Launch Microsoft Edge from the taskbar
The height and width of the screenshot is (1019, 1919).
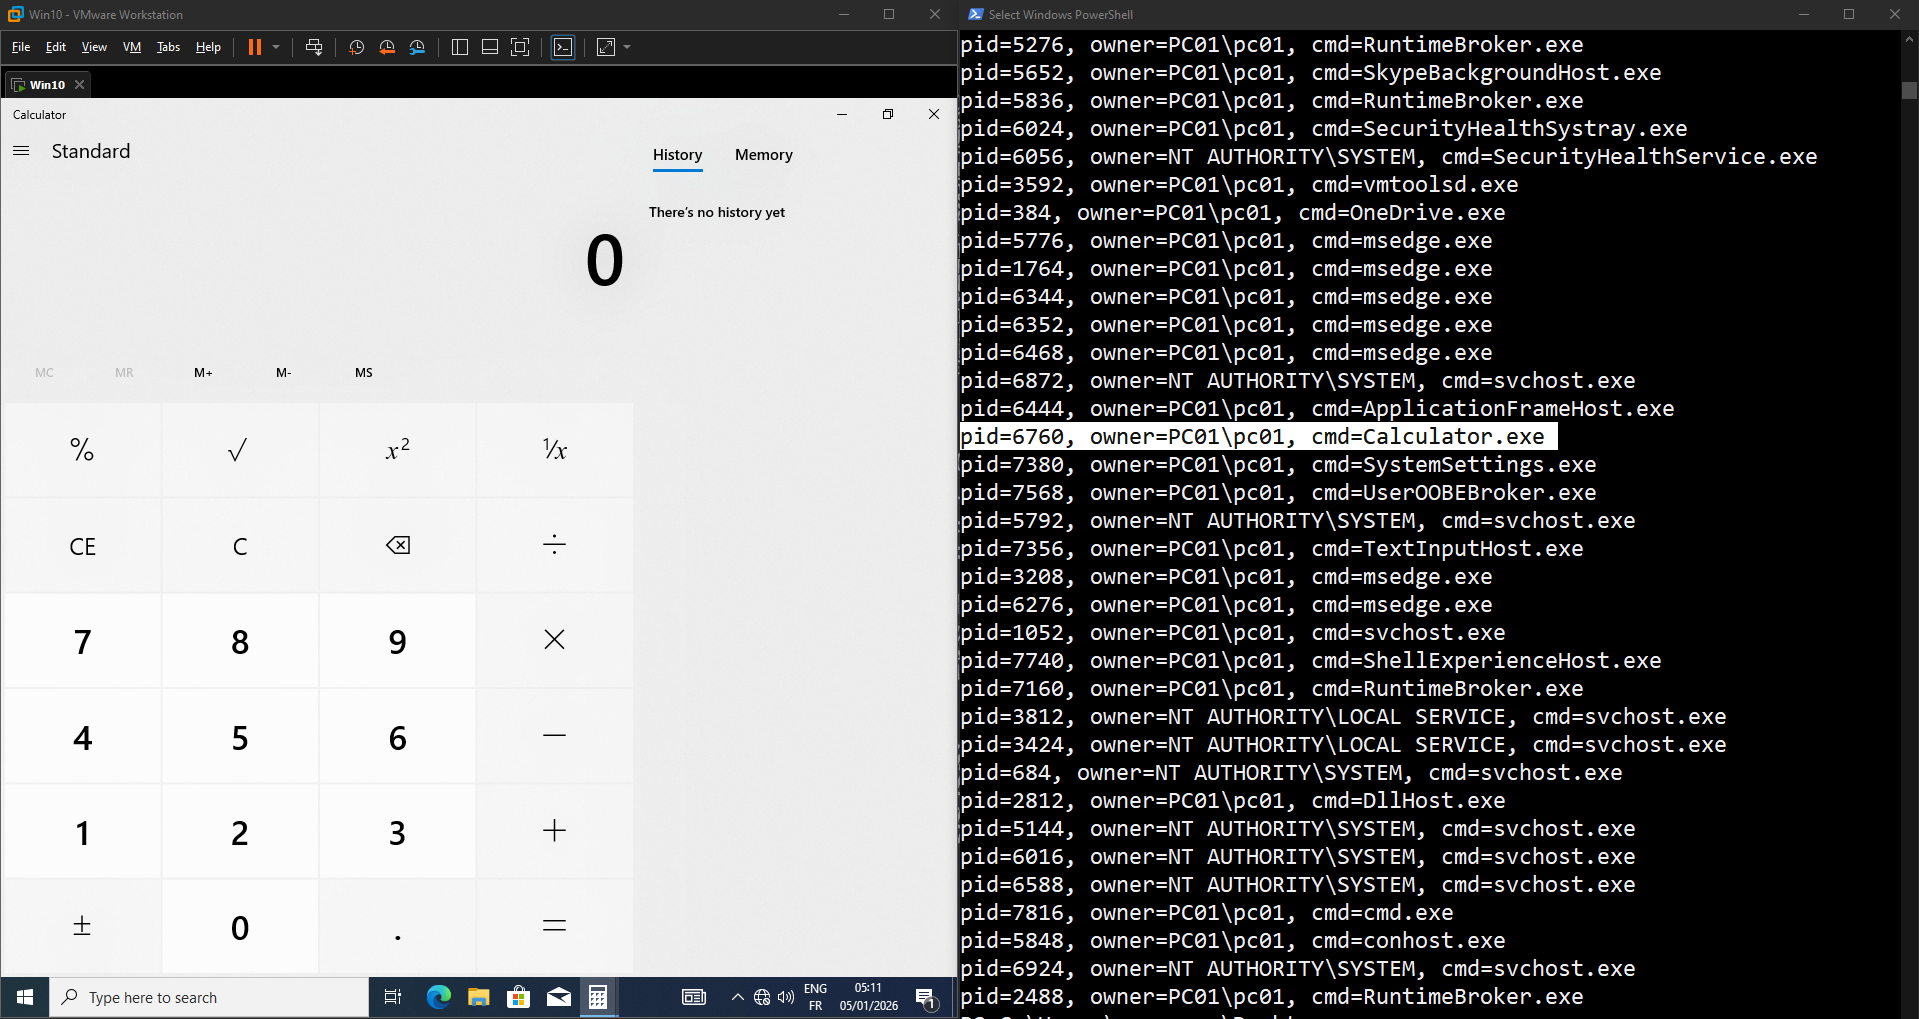pyautogui.click(x=438, y=997)
